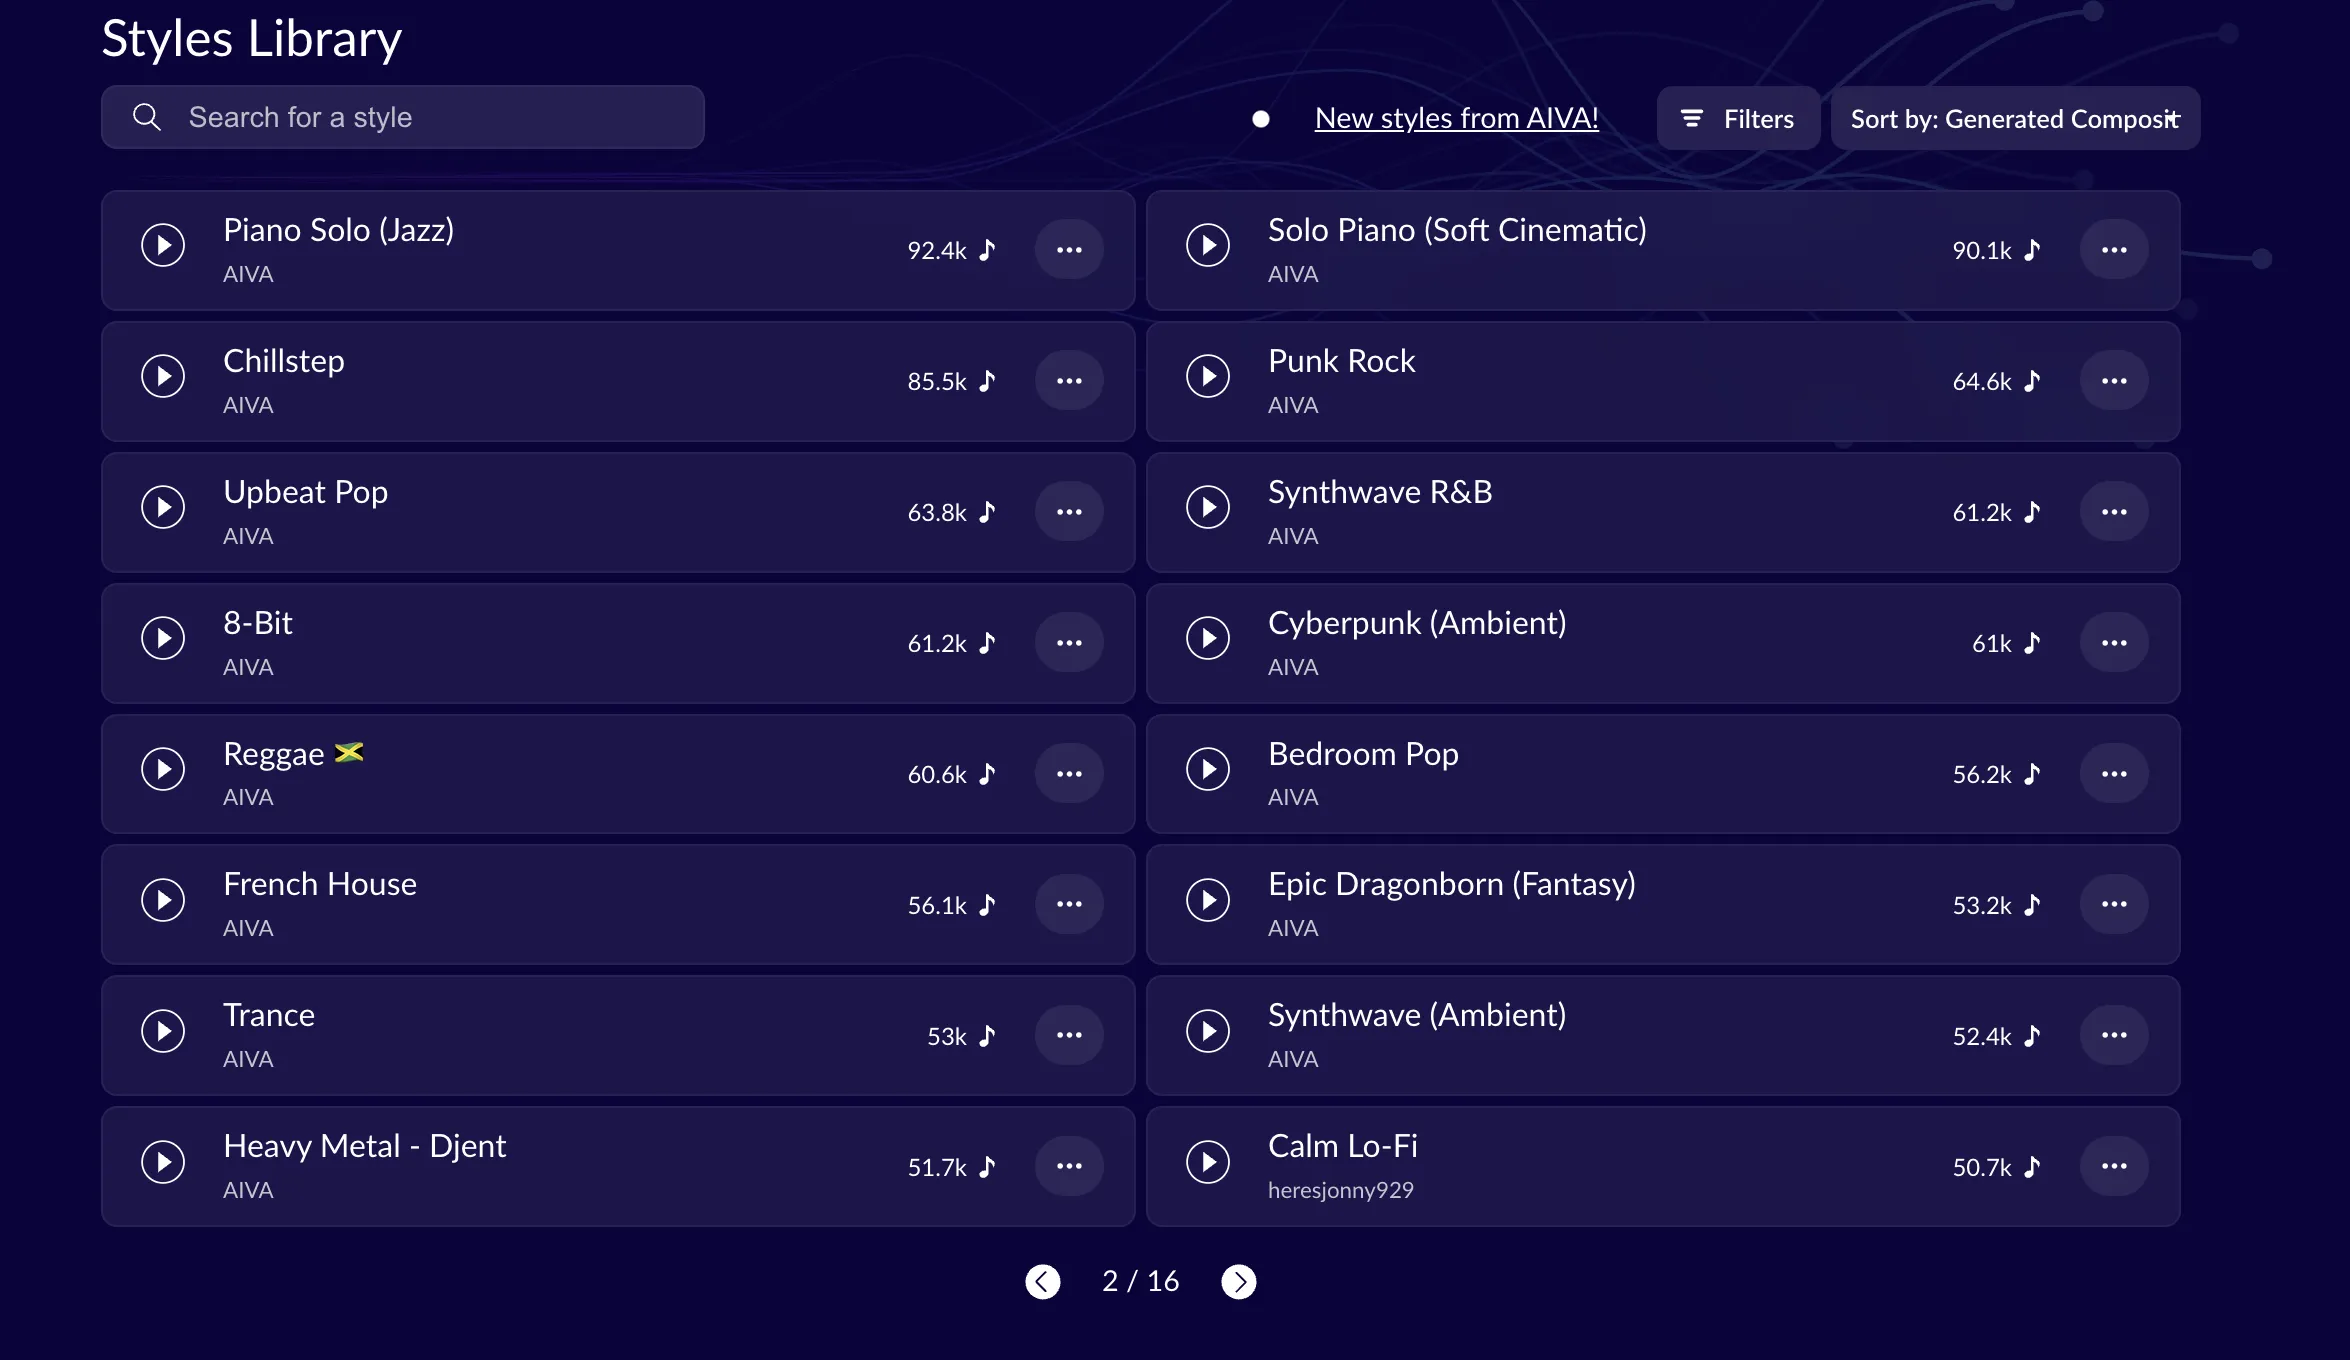Play the Reggae style preview
This screenshot has height=1360, width=2350.
pyautogui.click(x=163, y=769)
